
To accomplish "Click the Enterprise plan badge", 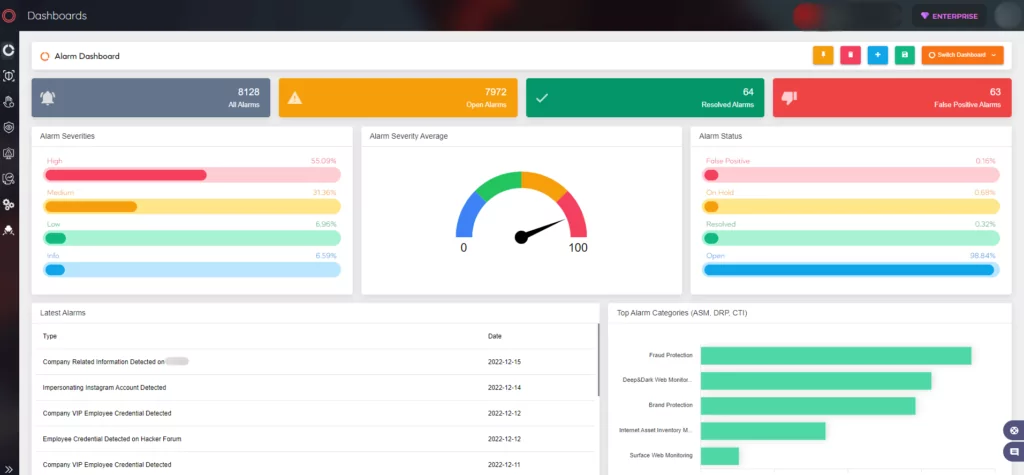I will pos(950,16).
